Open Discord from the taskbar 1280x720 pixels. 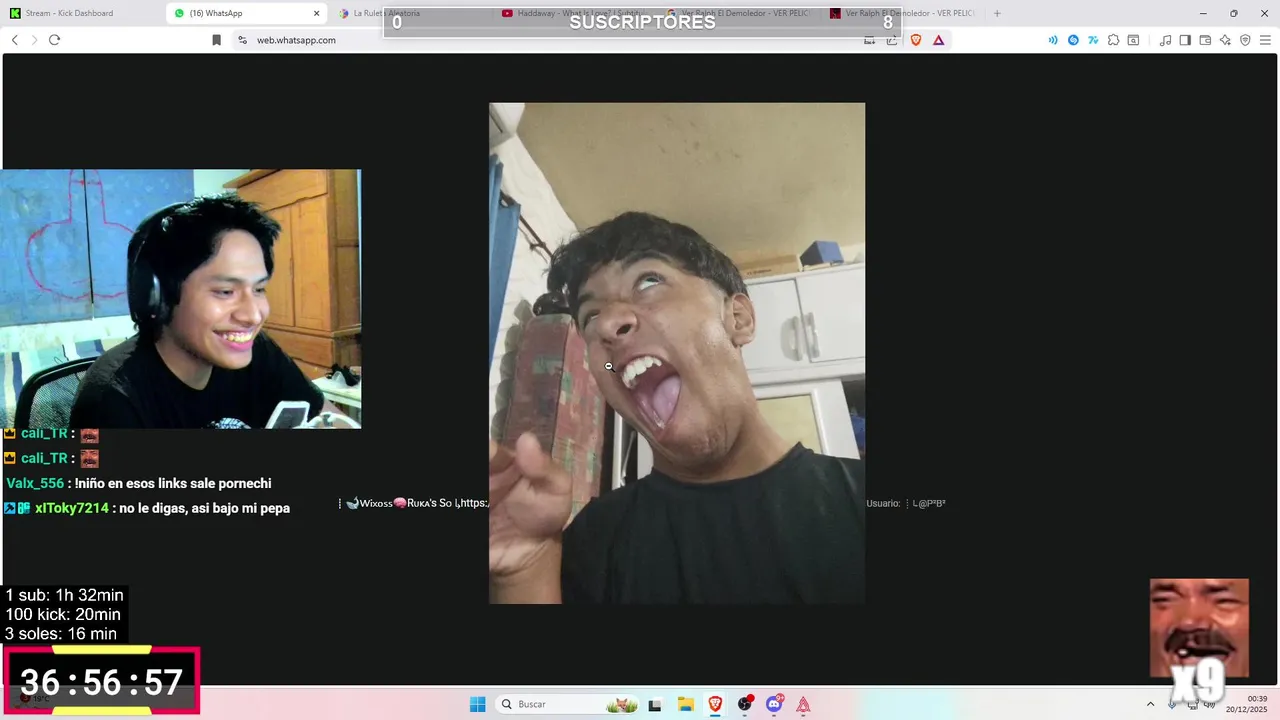point(774,704)
